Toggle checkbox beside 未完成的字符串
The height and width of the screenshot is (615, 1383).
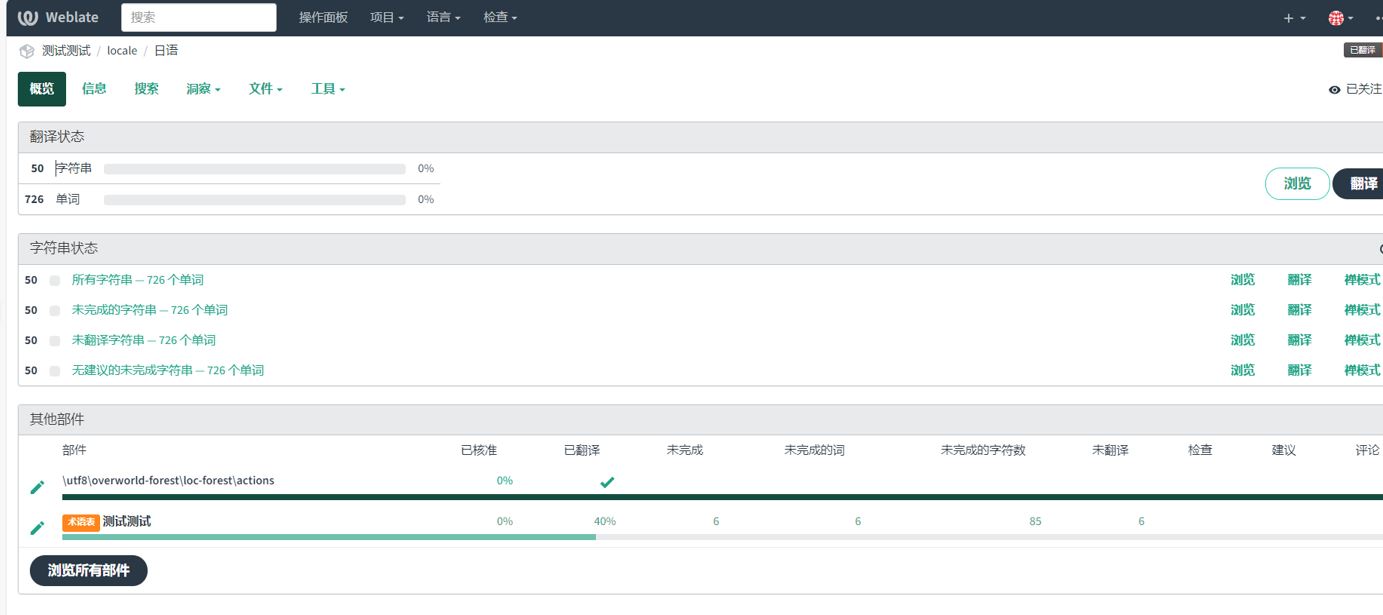tap(55, 311)
